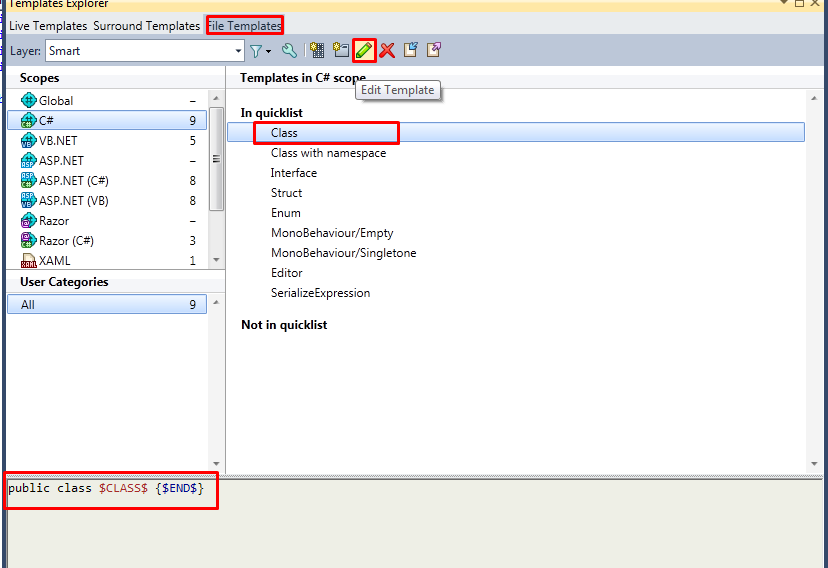
Task: Select the XAML scope label
Action: tap(55, 261)
